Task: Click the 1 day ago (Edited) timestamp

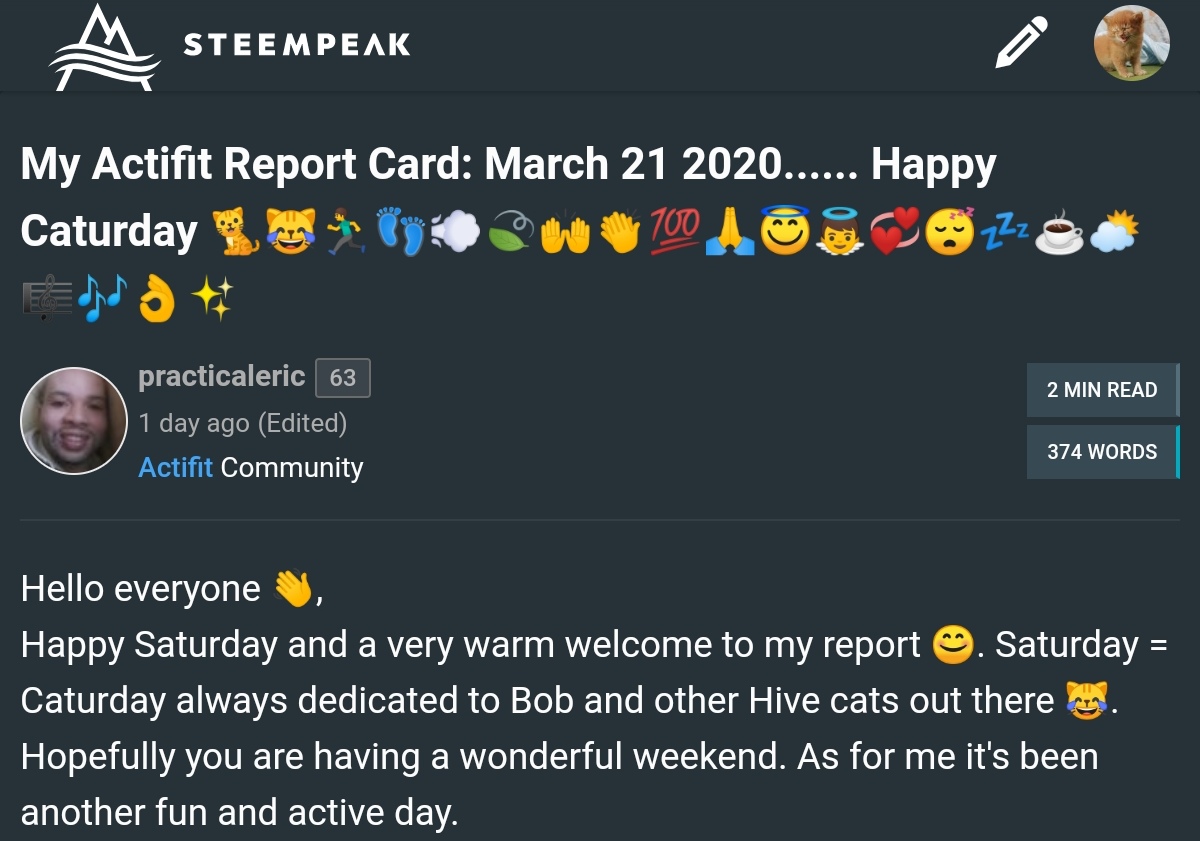Action: tap(242, 423)
